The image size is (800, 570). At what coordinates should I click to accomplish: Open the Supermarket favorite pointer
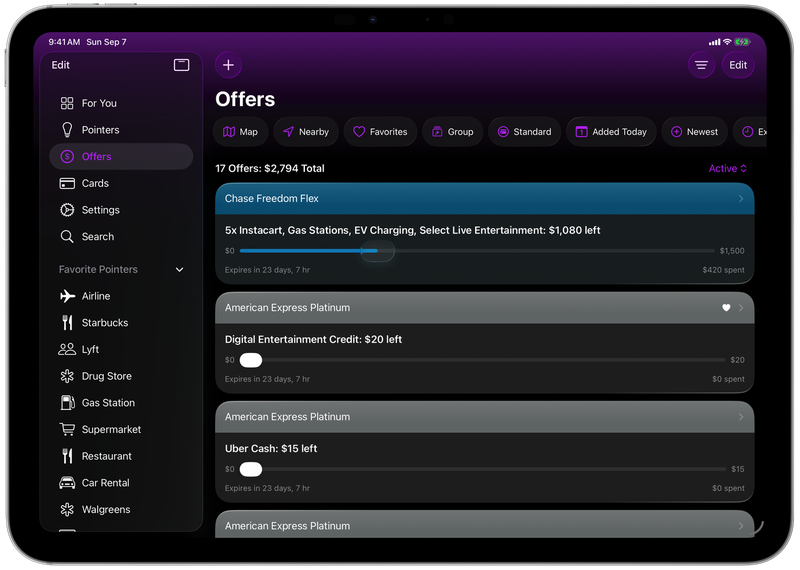click(121, 429)
